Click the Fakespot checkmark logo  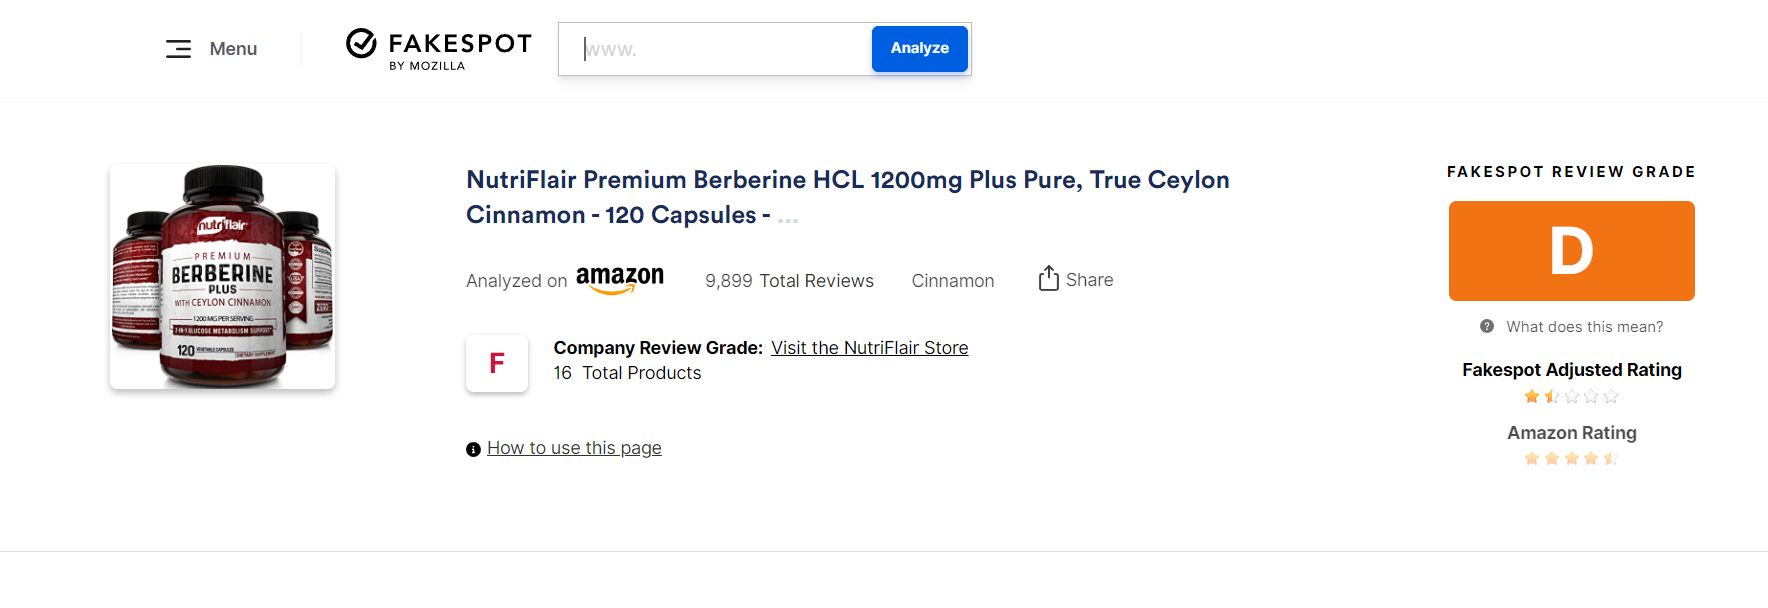pyautogui.click(x=361, y=43)
